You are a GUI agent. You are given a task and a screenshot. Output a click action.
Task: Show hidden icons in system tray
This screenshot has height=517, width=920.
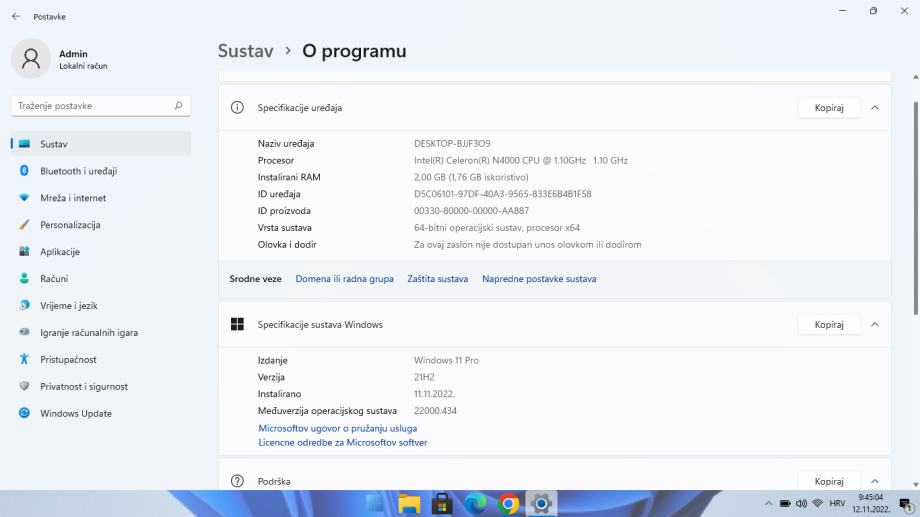(768, 504)
